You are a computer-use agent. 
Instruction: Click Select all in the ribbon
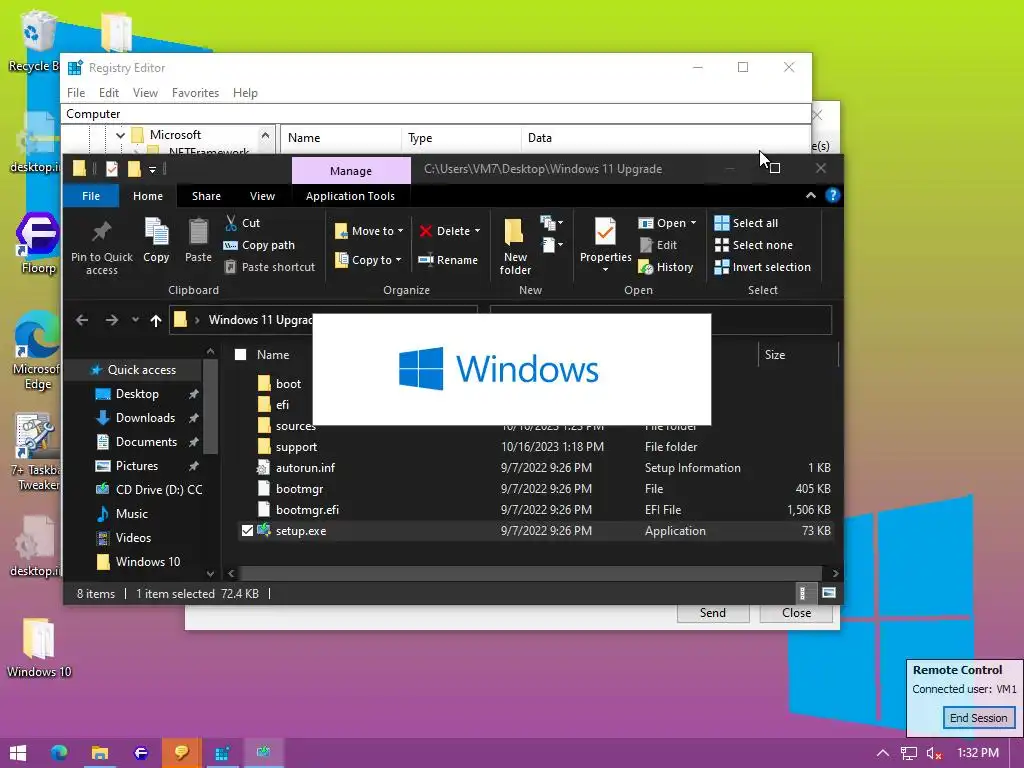click(x=746, y=223)
